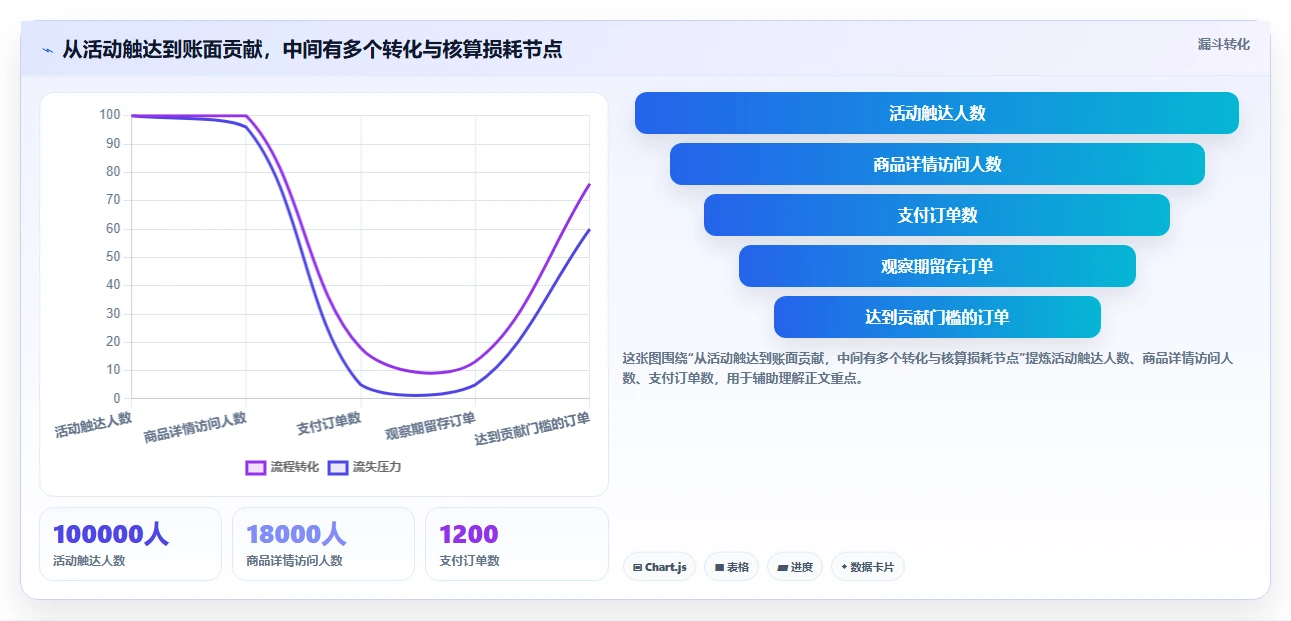The image size is (1291, 621).
Task: Click the lightning icon beside the title
Action: pyautogui.click(x=48, y=50)
